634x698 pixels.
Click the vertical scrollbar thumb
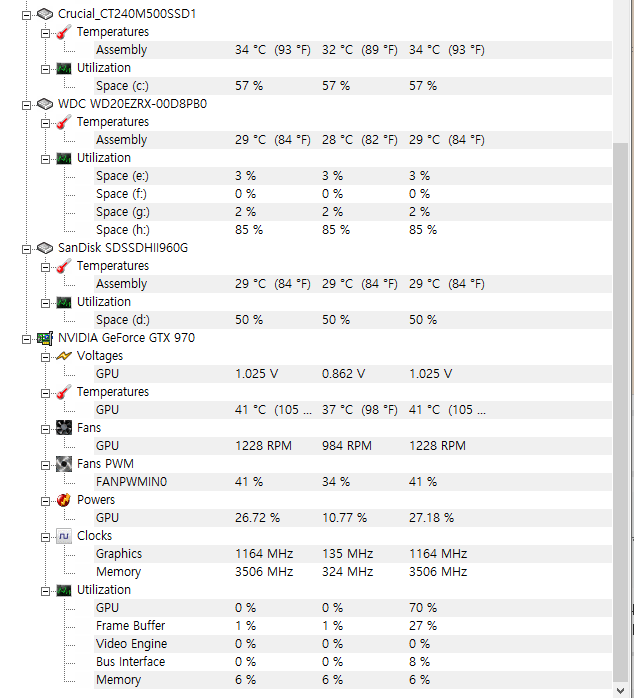click(x=621, y=400)
